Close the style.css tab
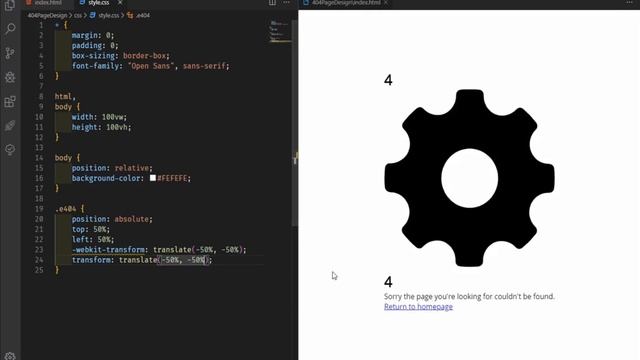The height and width of the screenshot is (360, 640). point(120,2)
